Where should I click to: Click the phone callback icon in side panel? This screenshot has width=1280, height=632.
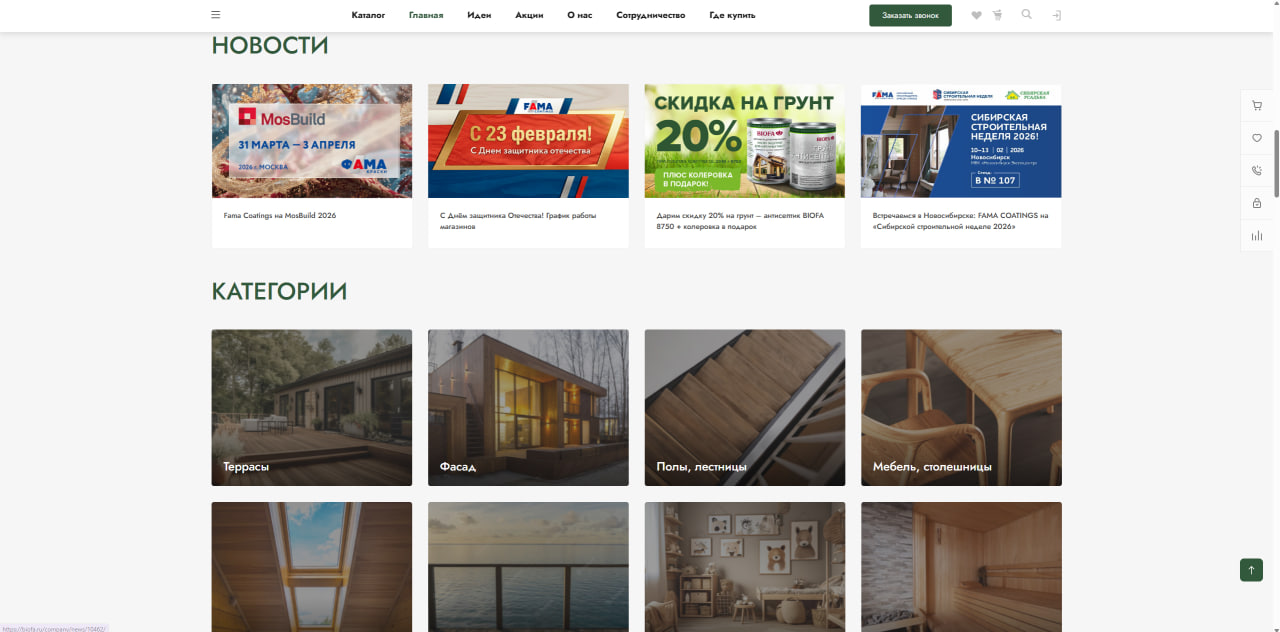pos(1257,171)
